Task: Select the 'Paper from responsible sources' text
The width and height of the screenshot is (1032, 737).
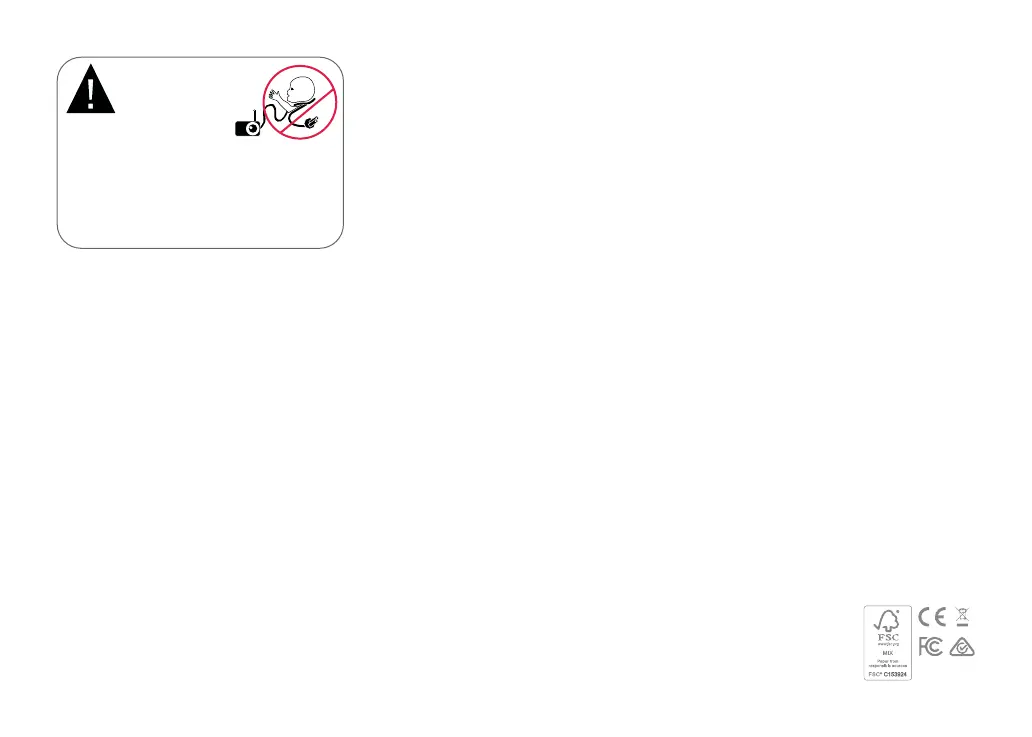Action: click(x=888, y=663)
